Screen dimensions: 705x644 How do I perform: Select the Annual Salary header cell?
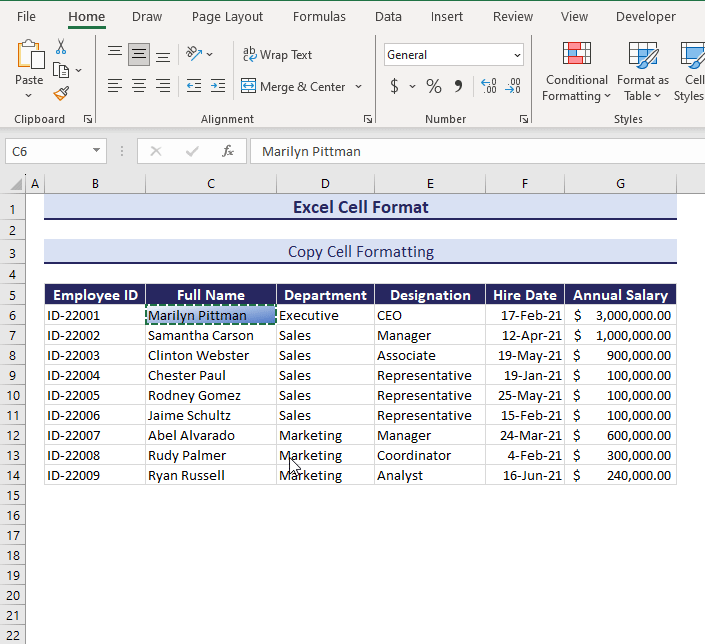[620, 295]
